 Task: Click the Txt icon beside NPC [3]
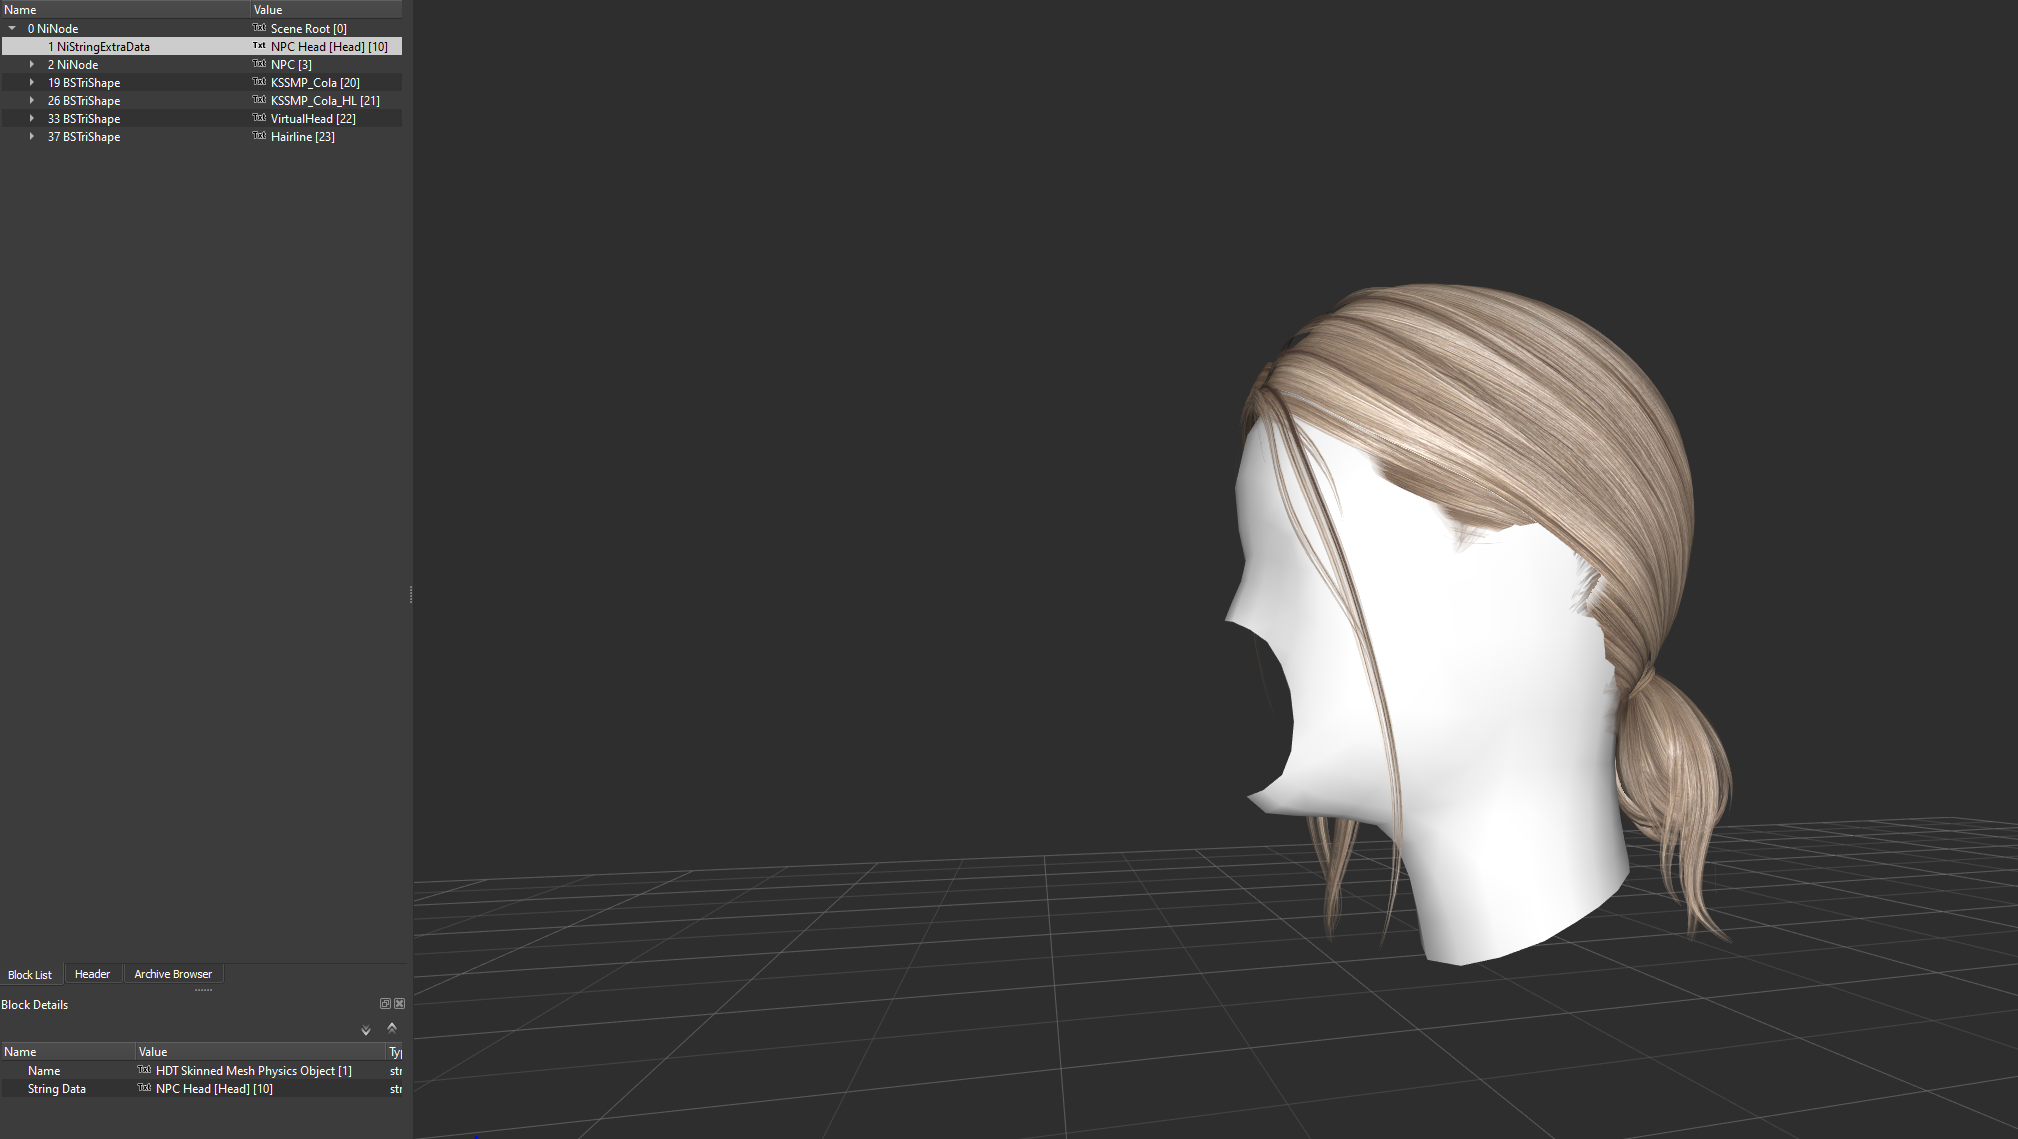pos(259,64)
